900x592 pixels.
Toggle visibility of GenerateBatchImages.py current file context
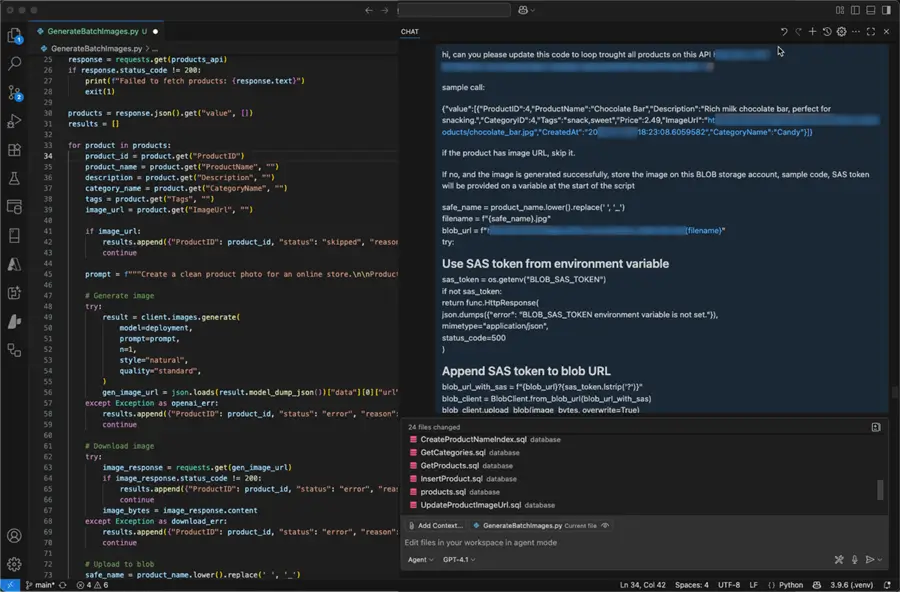click(606, 525)
